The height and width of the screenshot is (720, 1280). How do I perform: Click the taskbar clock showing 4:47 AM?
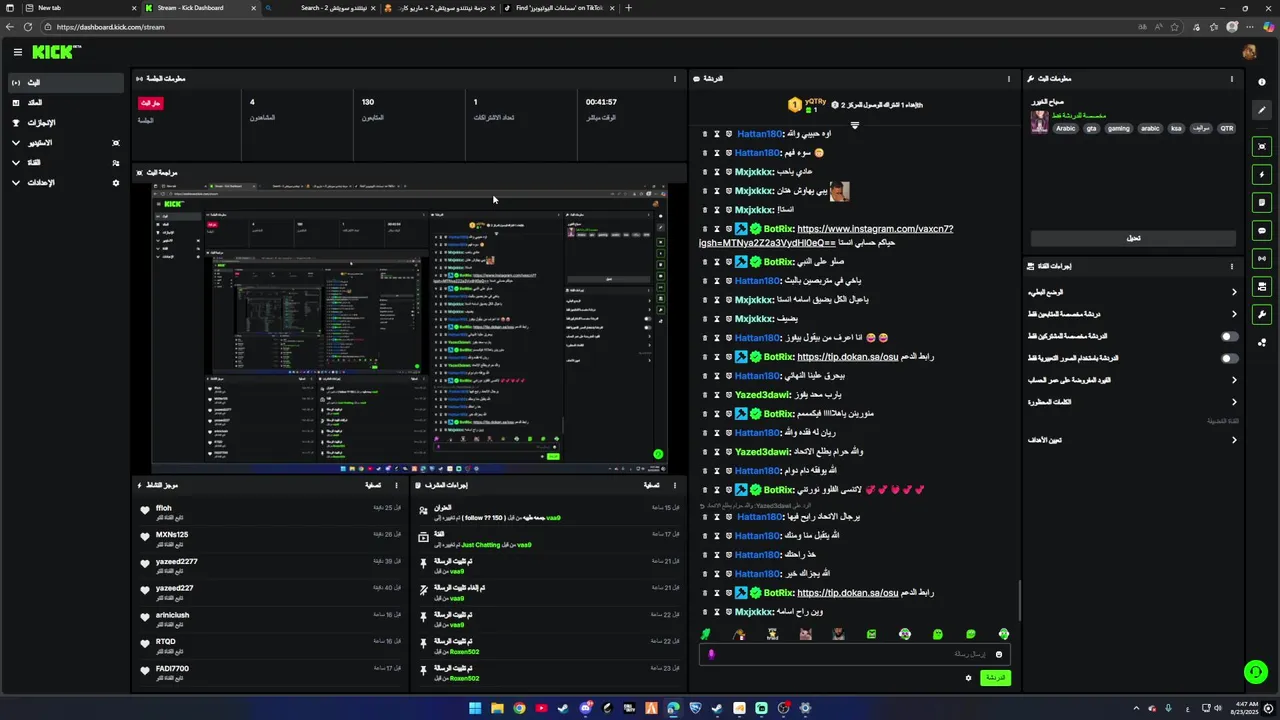pos(1245,708)
